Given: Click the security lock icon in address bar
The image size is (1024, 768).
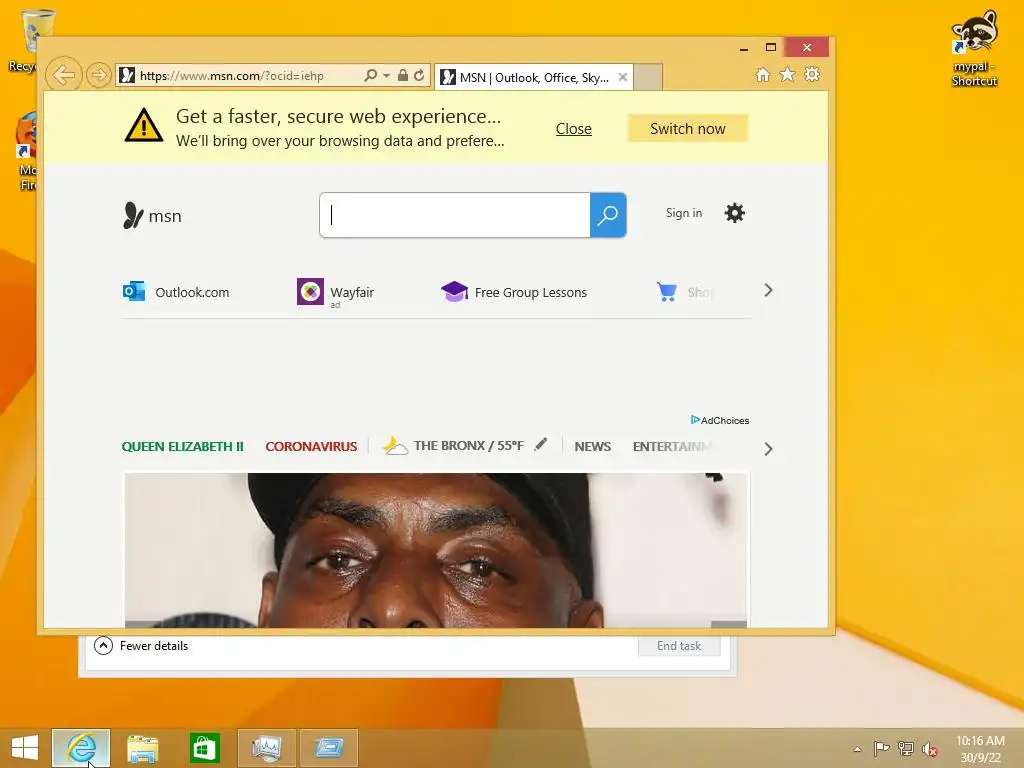Looking at the screenshot, I should [x=403, y=75].
